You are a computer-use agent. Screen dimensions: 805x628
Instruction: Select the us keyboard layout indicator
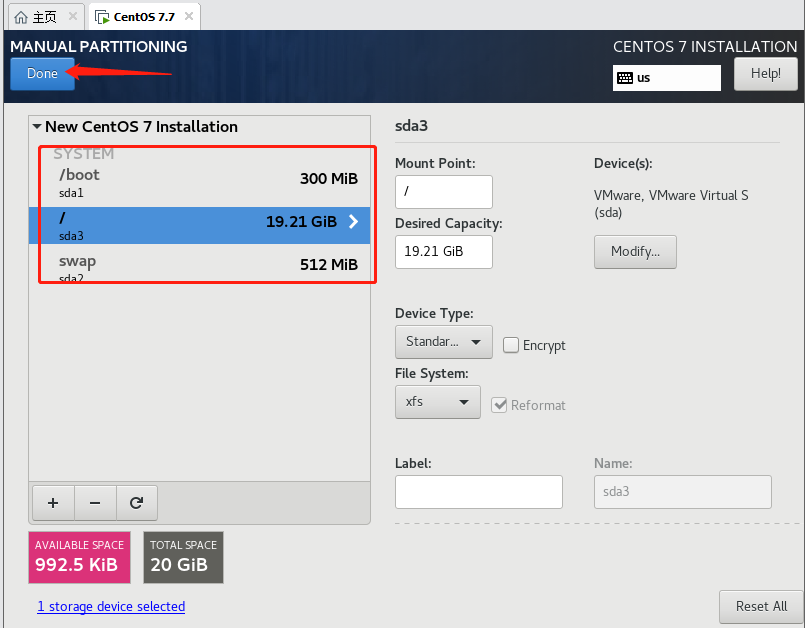(x=666, y=78)
